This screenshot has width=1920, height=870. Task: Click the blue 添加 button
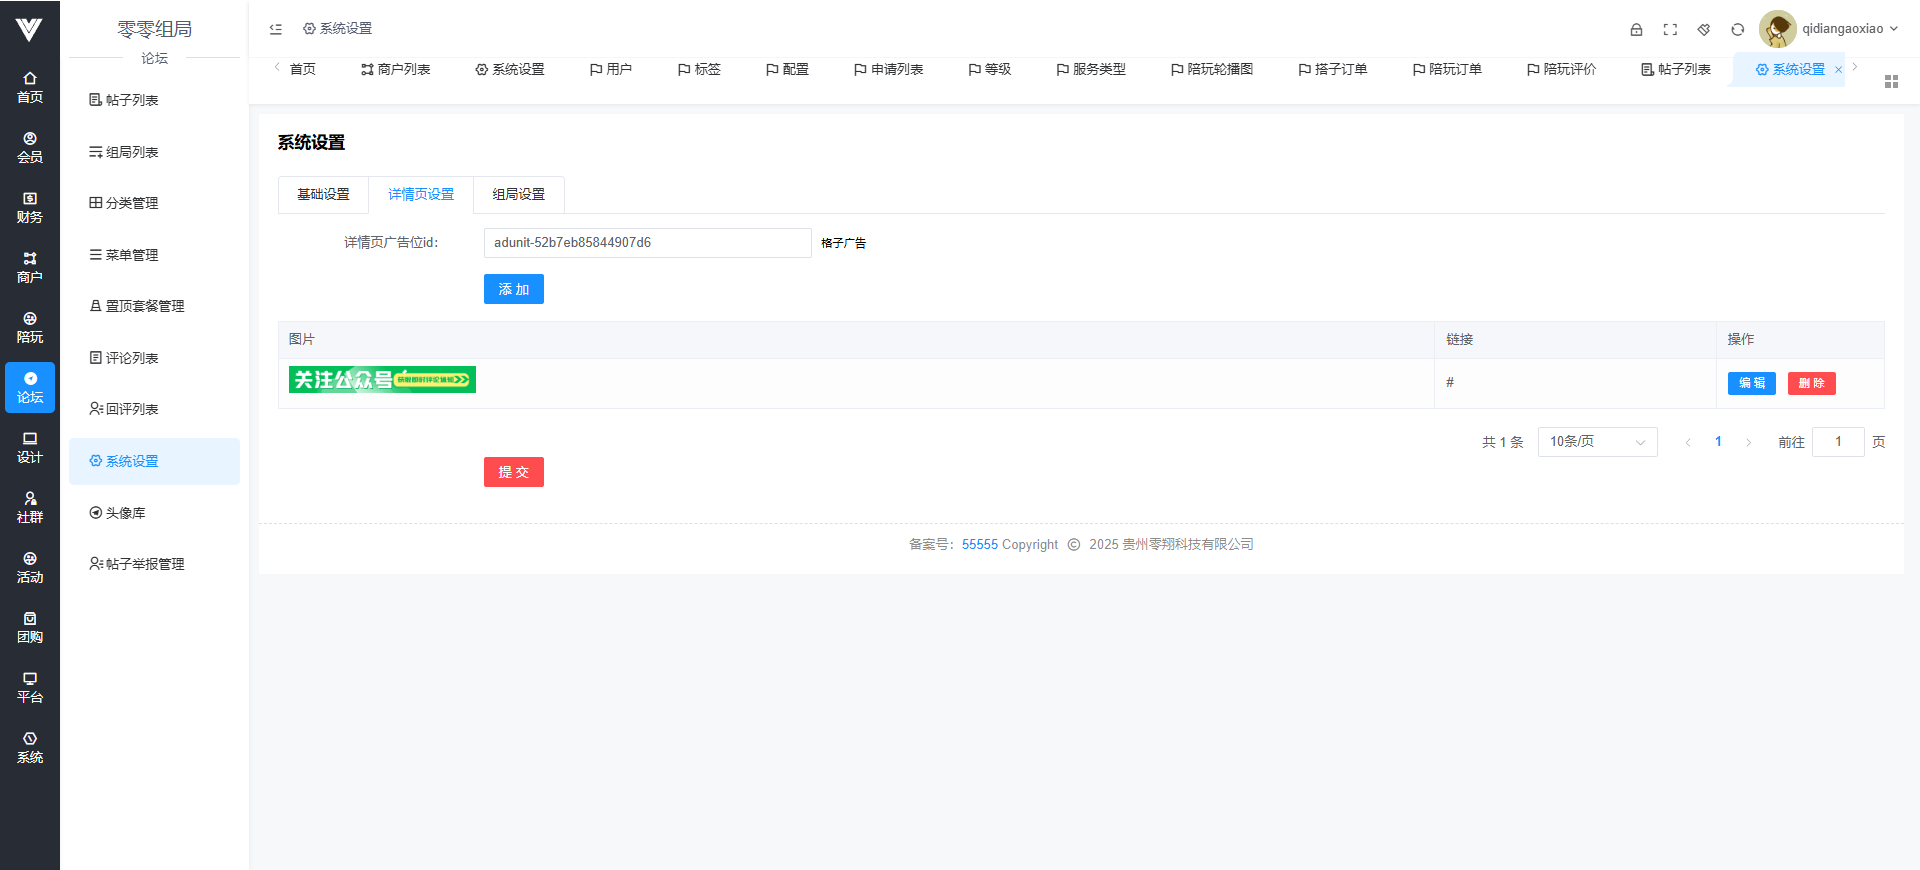(x=514, y=289)
